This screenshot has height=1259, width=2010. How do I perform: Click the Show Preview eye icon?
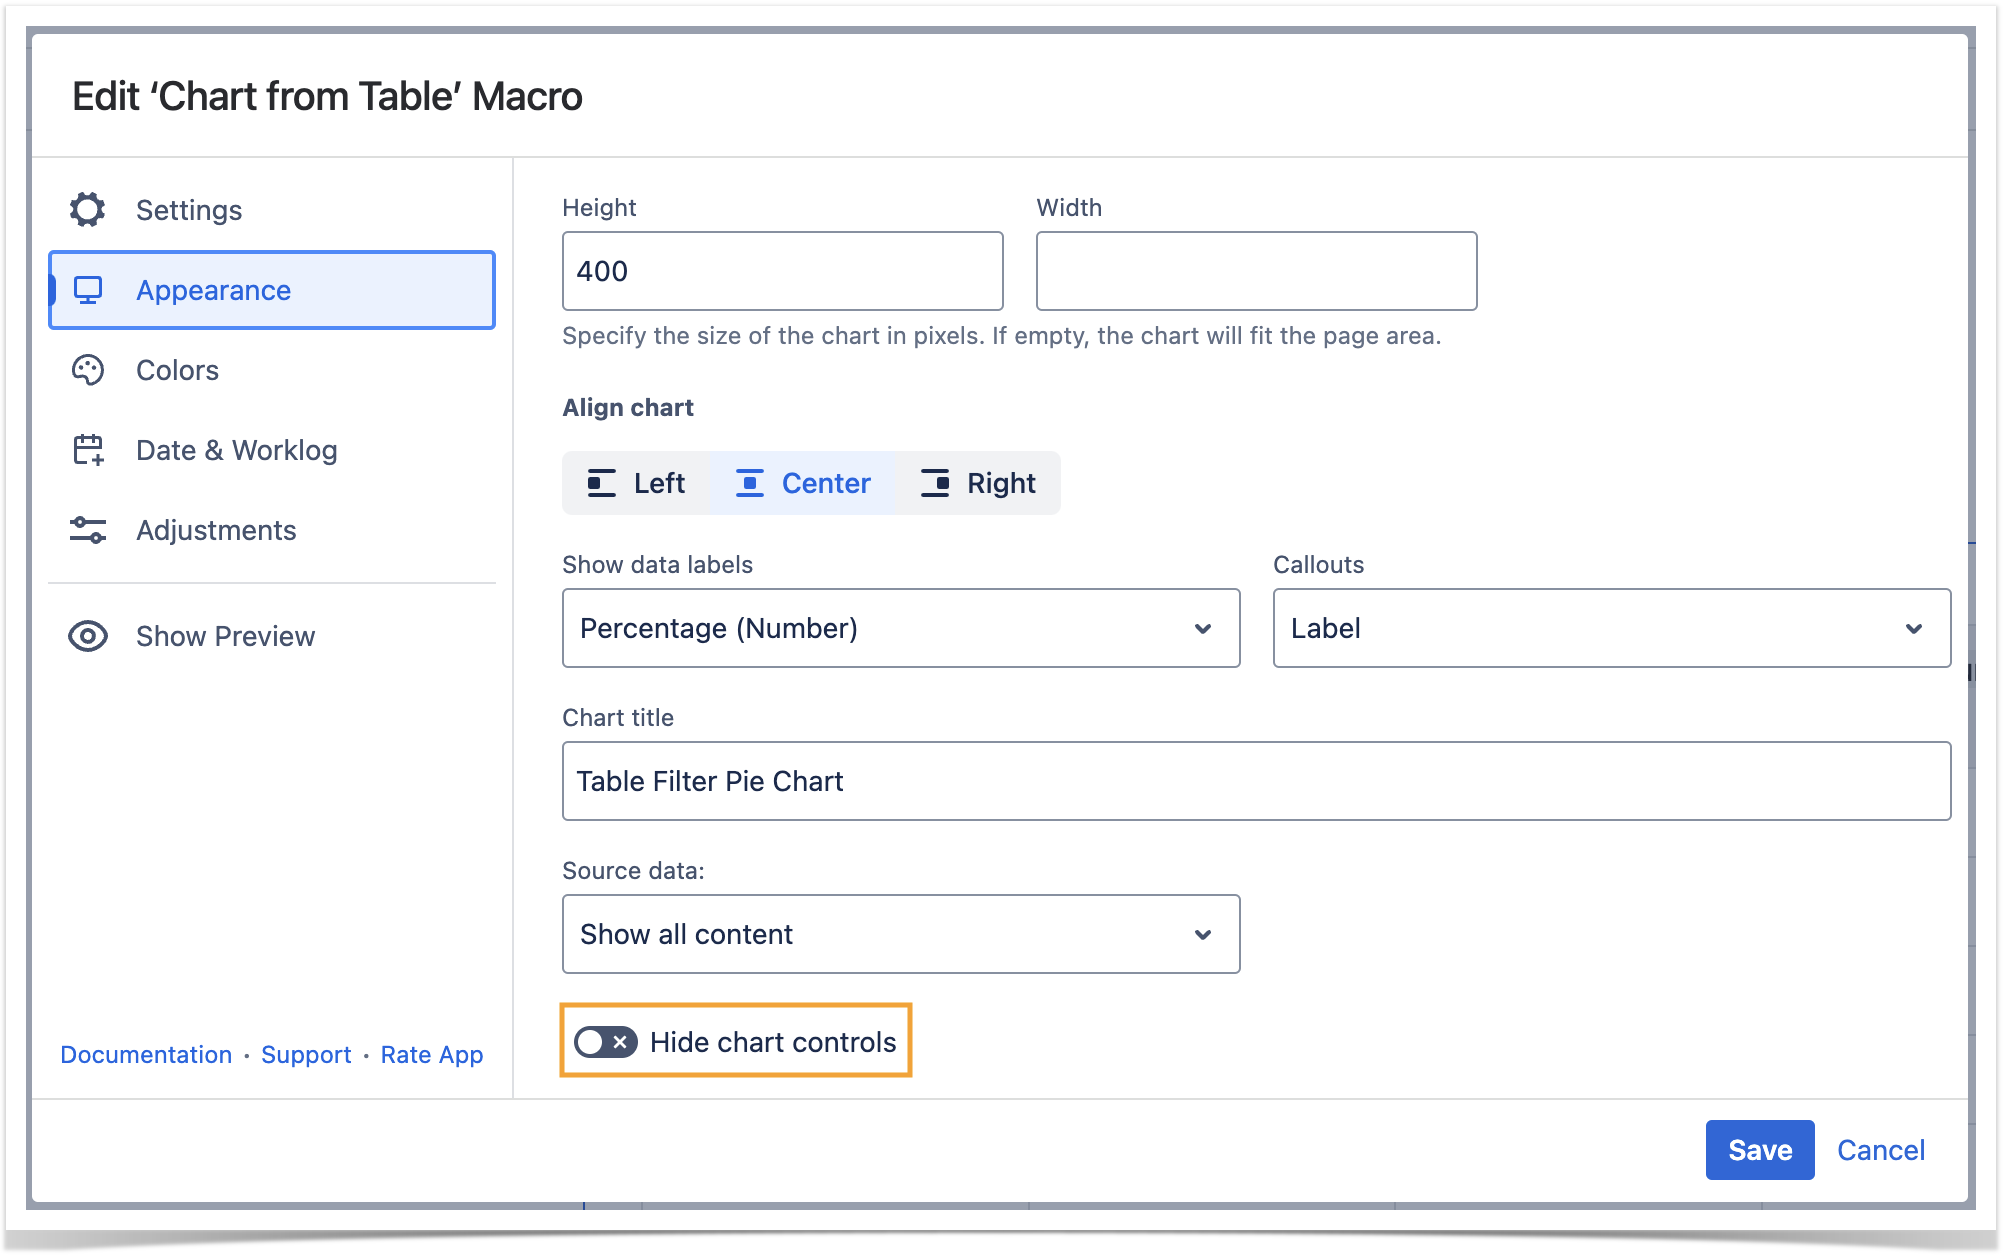click(88, 636)
